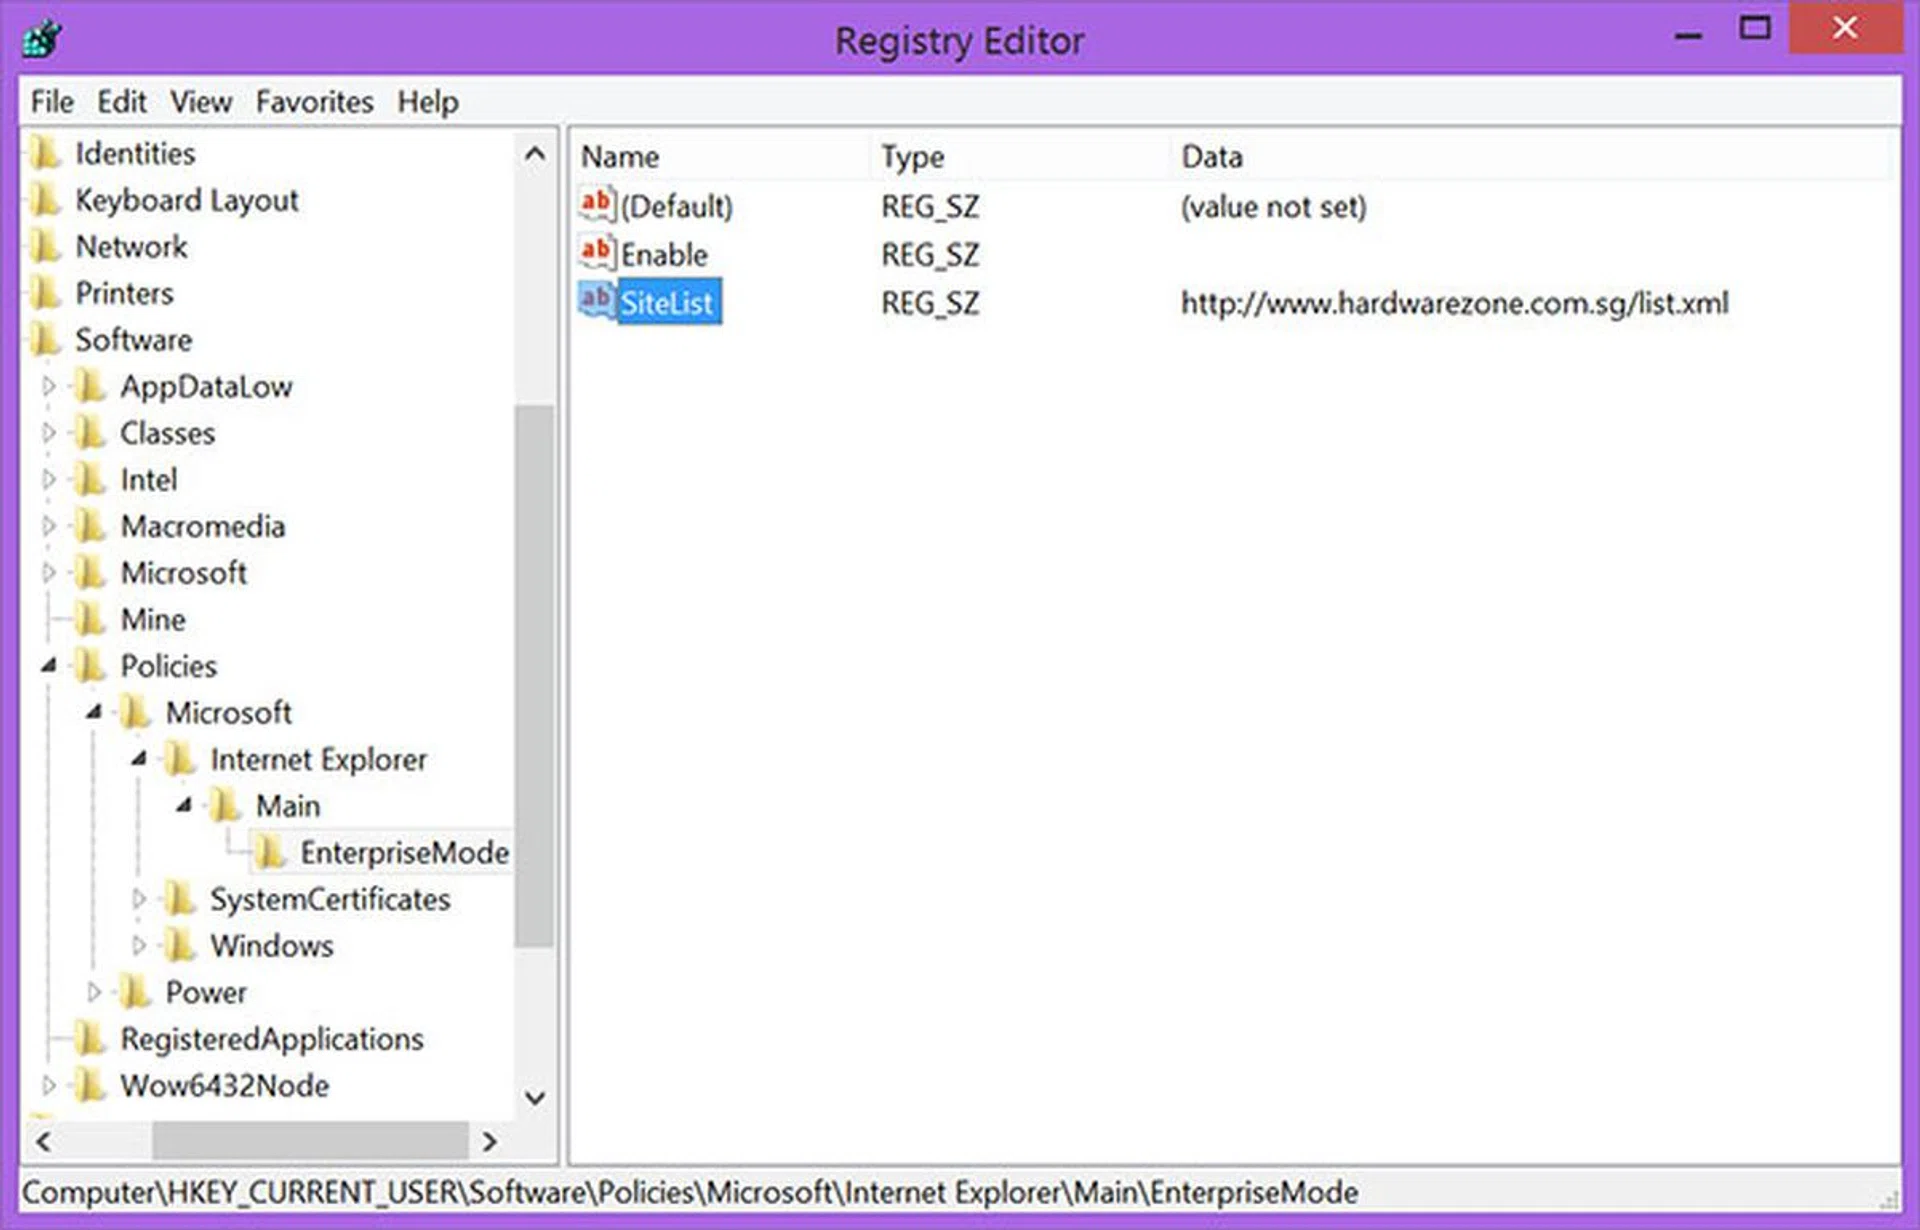
Task: Expand the AppDataLow tree node
Action: pyautogui.click(x=48, y=386)
